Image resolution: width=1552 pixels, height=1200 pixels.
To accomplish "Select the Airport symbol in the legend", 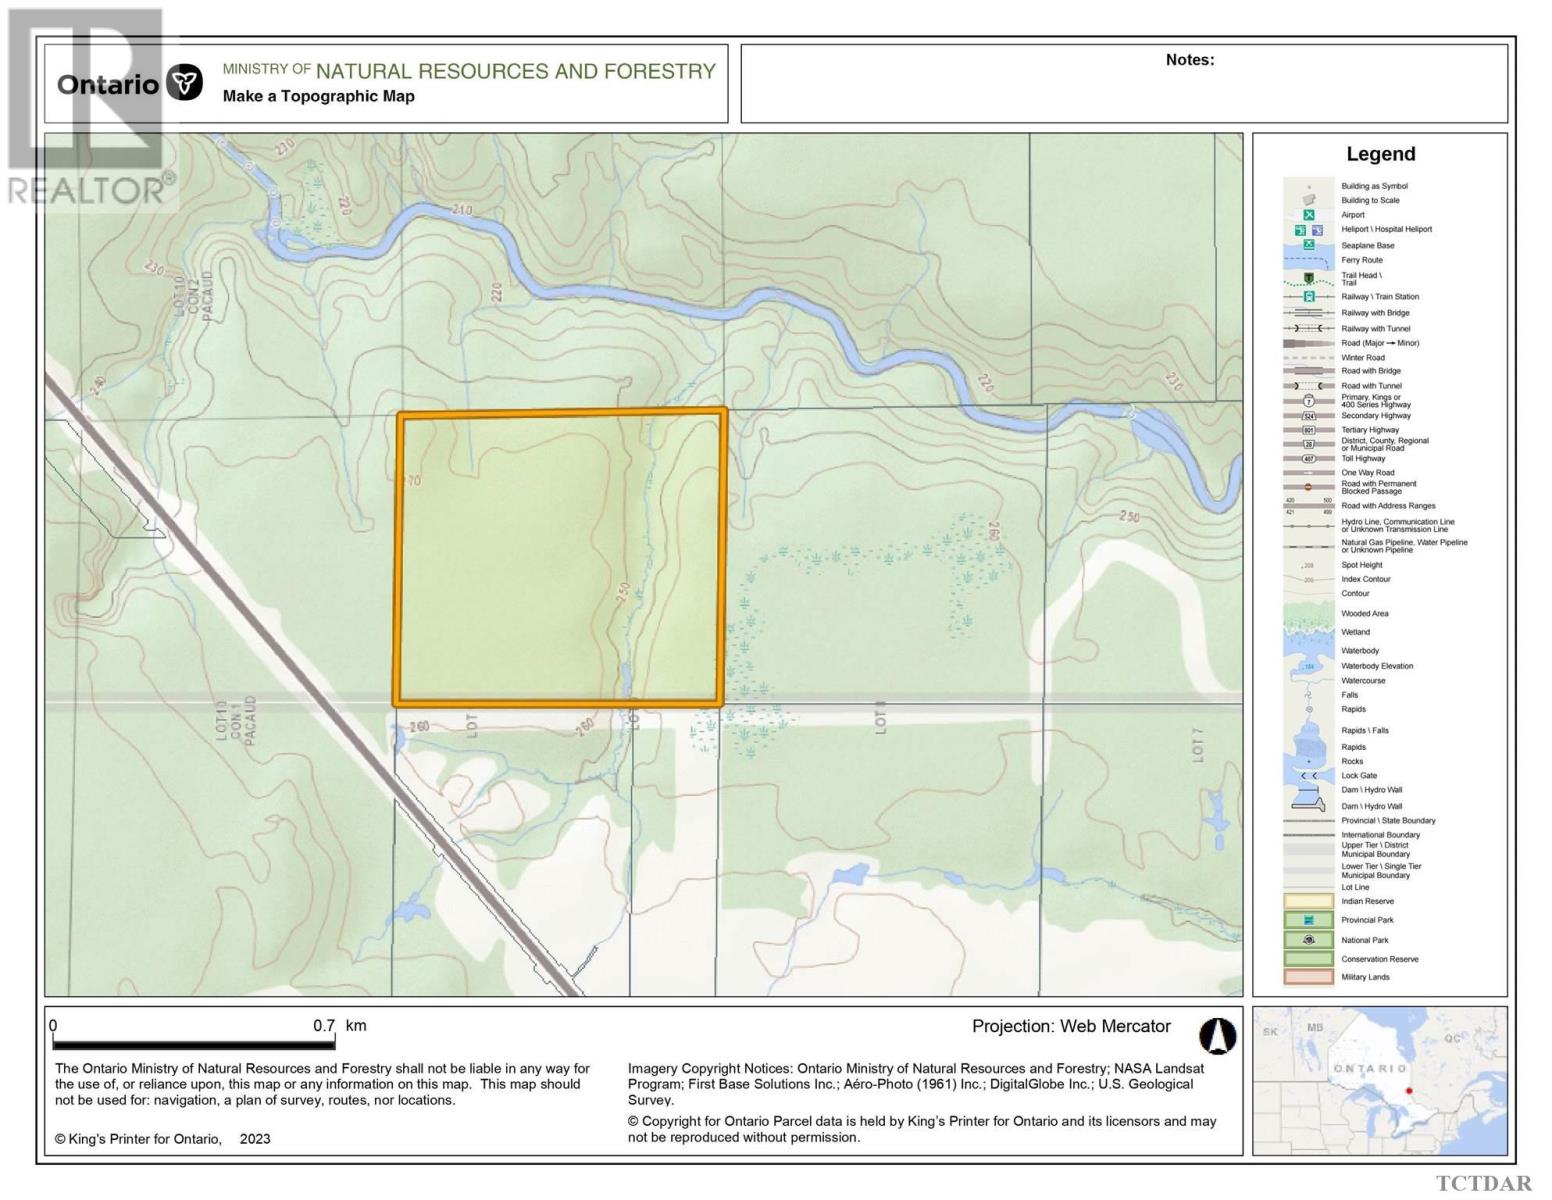I will 1308,213.
